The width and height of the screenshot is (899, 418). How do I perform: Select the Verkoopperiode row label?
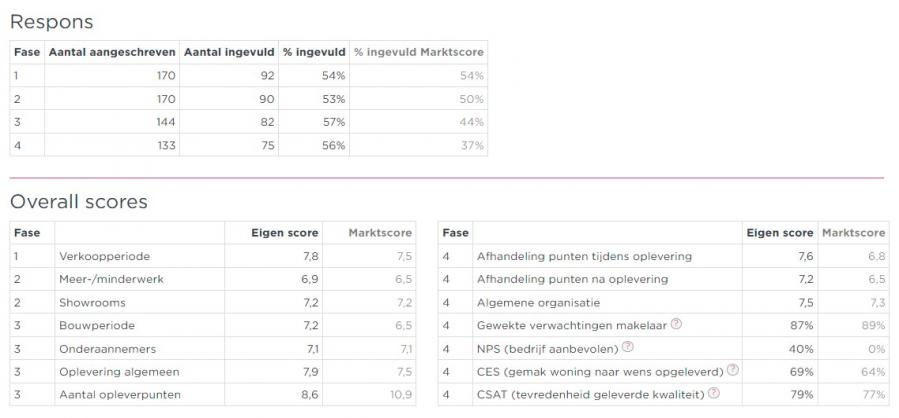click(x=104, y=256)
